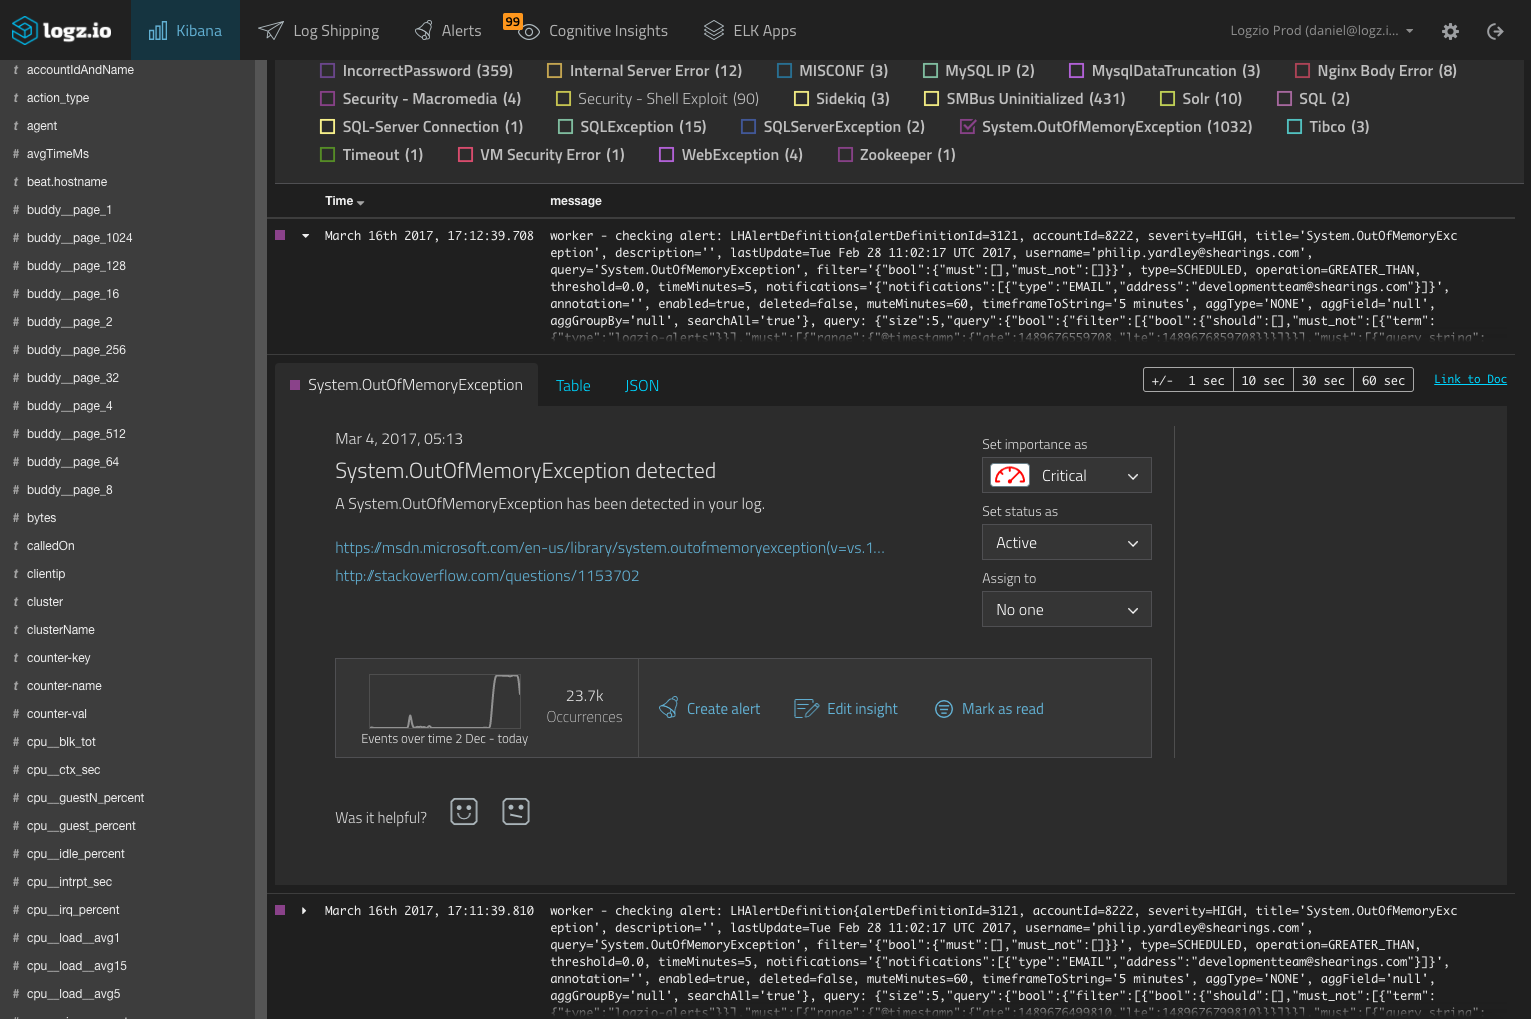Open the Alerts section
1531x1019 pixels.
click(447, 30)
